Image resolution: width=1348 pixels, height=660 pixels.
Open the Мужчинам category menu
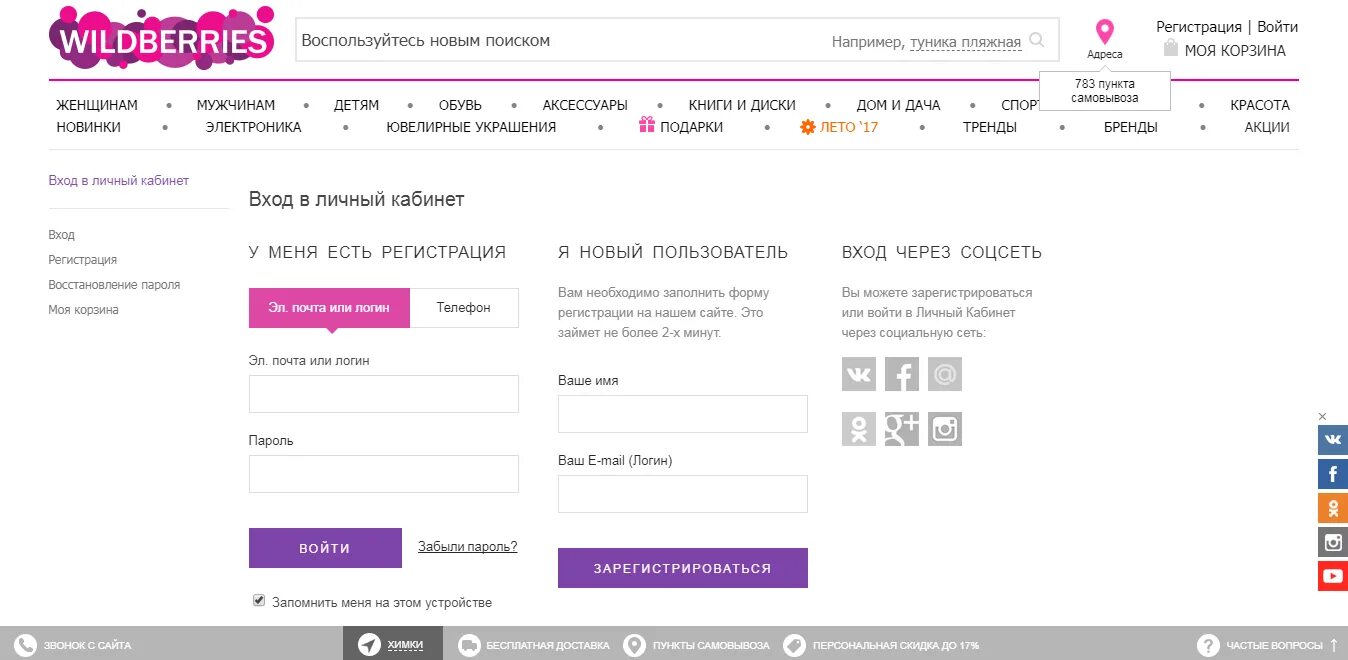(x=236, y=105)
